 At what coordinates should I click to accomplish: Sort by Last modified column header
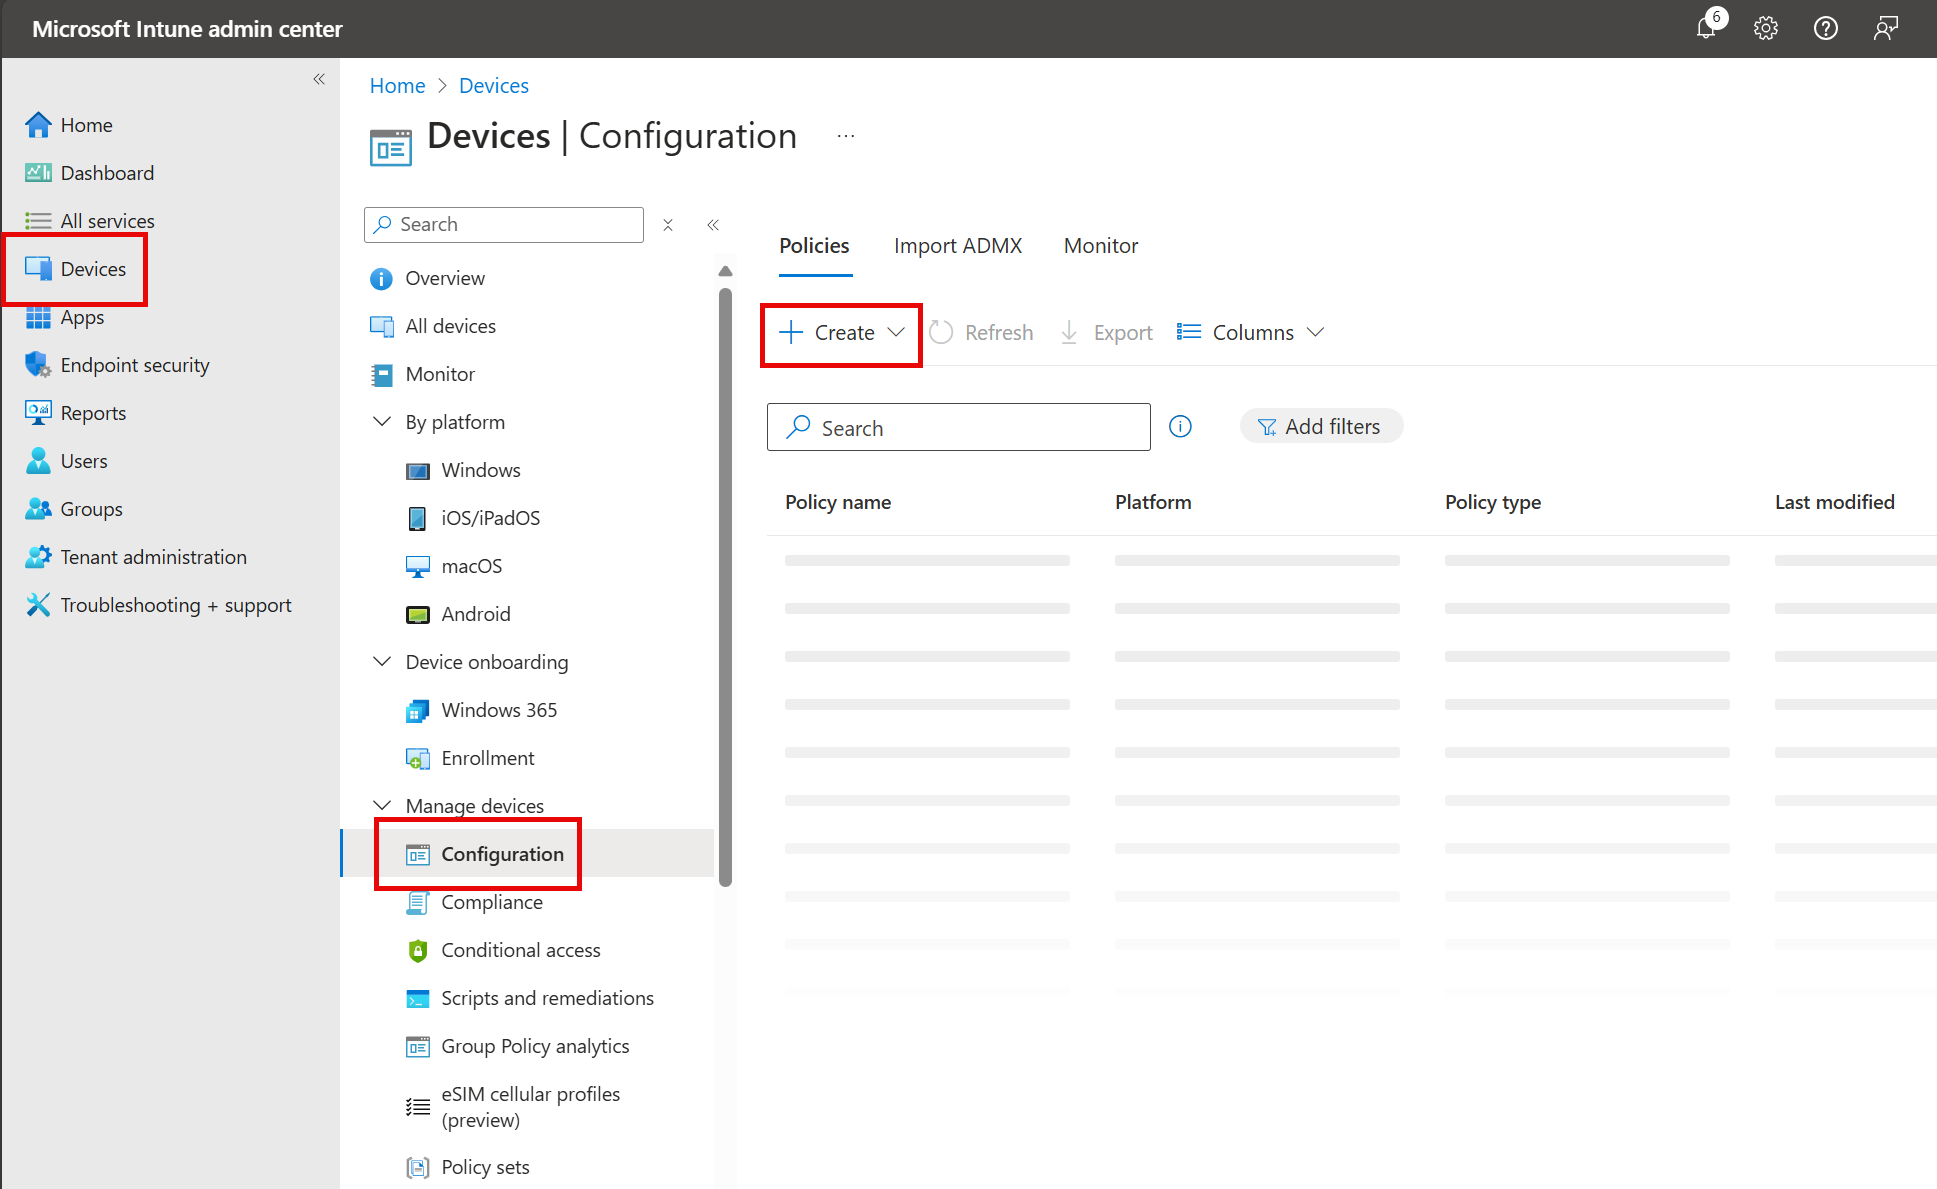[x=1835, y=502]
